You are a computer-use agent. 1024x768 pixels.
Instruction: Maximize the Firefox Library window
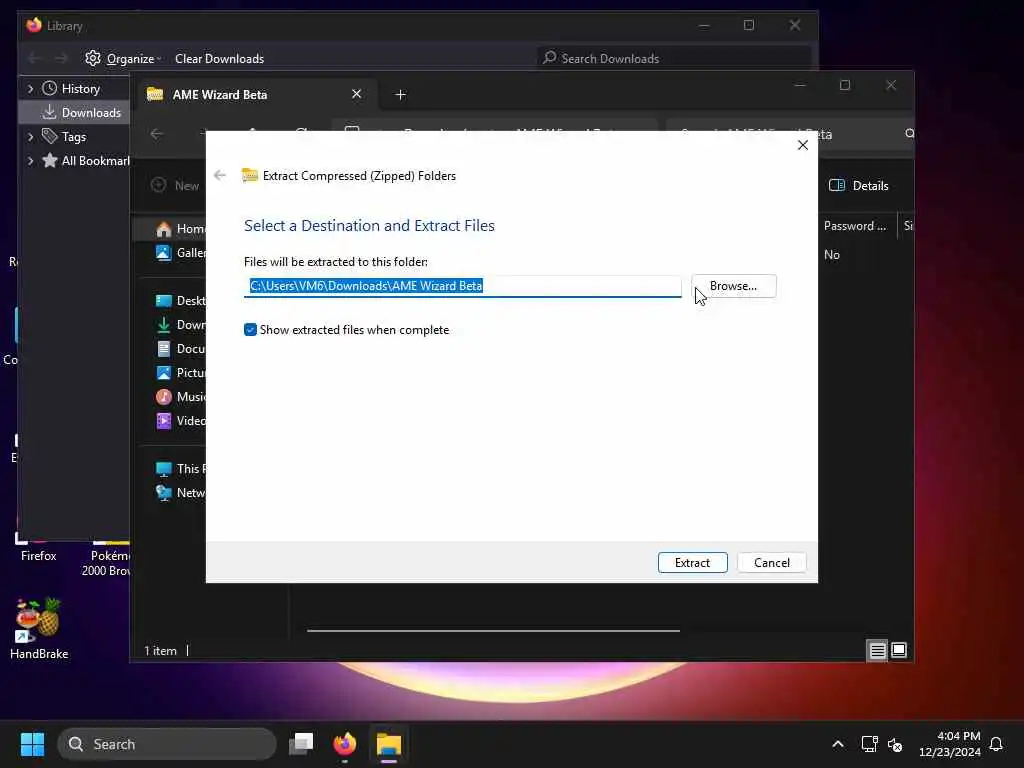pyautogui.click(x=749, y=25)
